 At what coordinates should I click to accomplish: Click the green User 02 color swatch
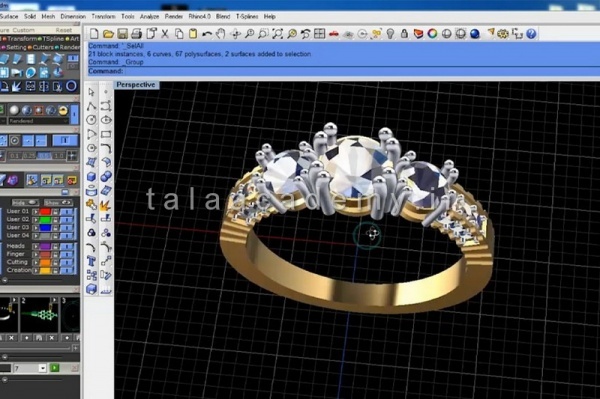[x=45, y=220]
